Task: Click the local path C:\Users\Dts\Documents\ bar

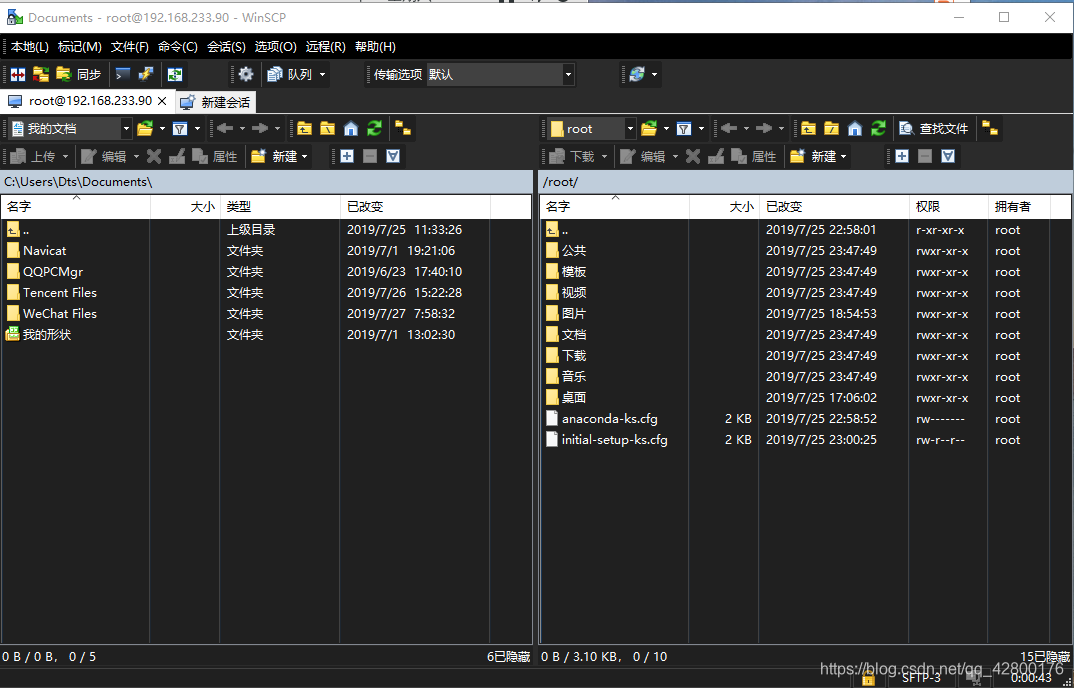Action: tap(266, 182)
